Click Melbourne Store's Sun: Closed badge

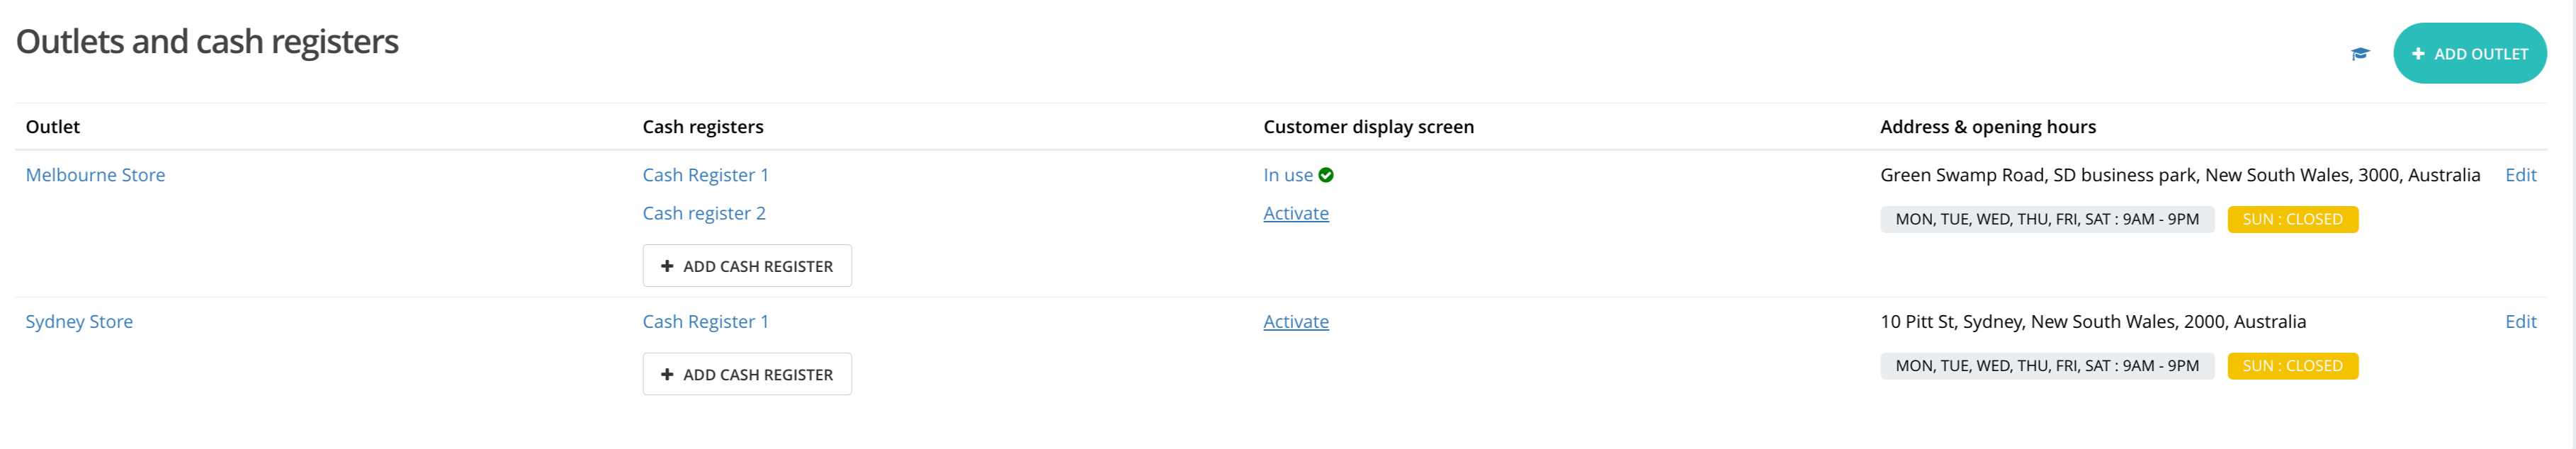2292,219
